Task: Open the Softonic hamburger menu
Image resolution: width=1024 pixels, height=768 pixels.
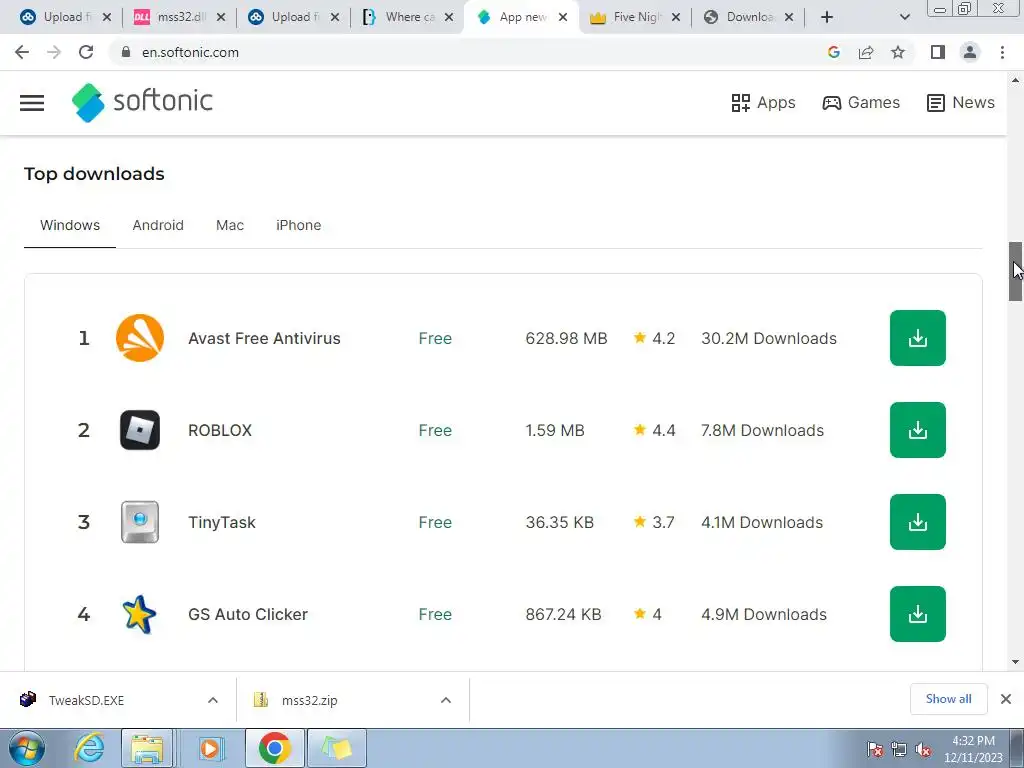Action: coord(31,103)
